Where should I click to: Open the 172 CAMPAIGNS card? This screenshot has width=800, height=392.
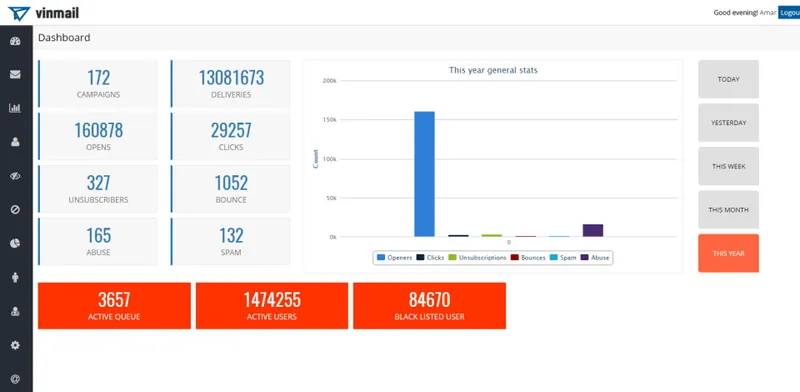click(x=98, y=84)
